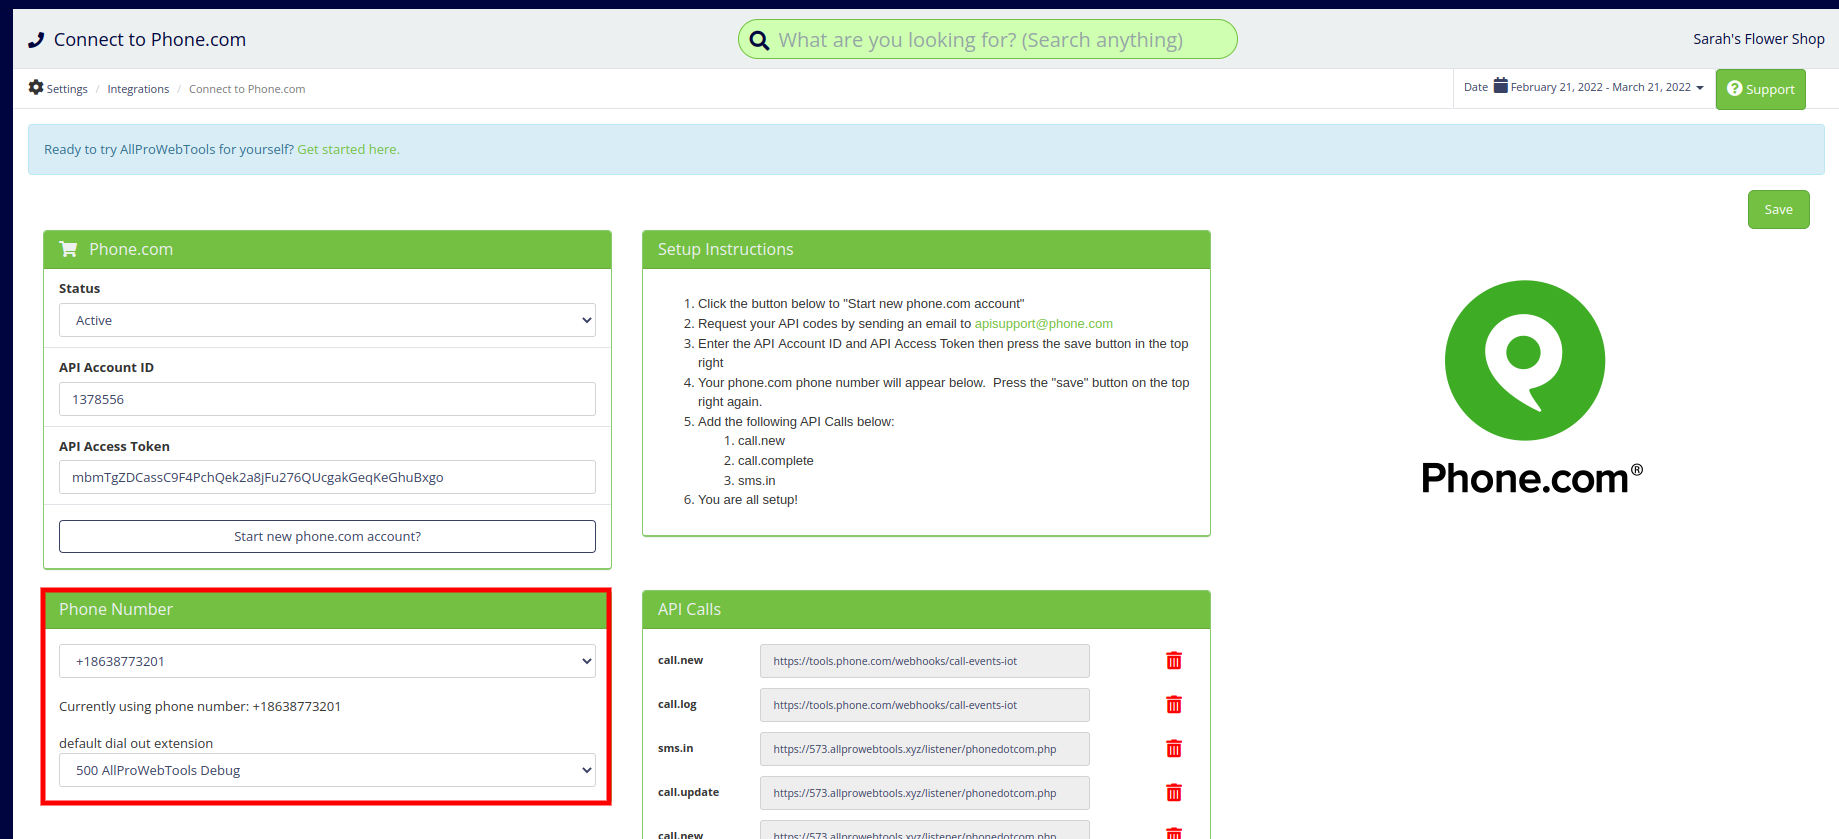Click the 'sms.in' row label
The width and height of the screenshot is (1839, 839).
pyautogui.click(x=675, y=748)
